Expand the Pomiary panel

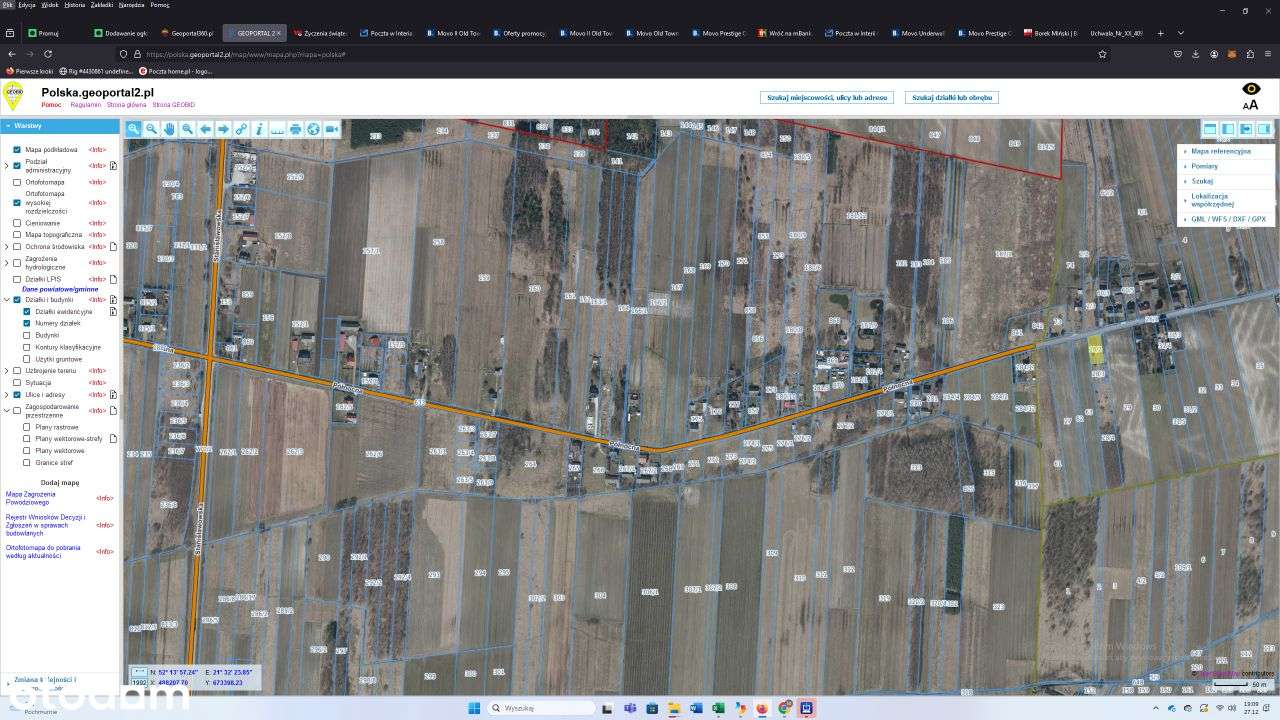(1226, 166)
